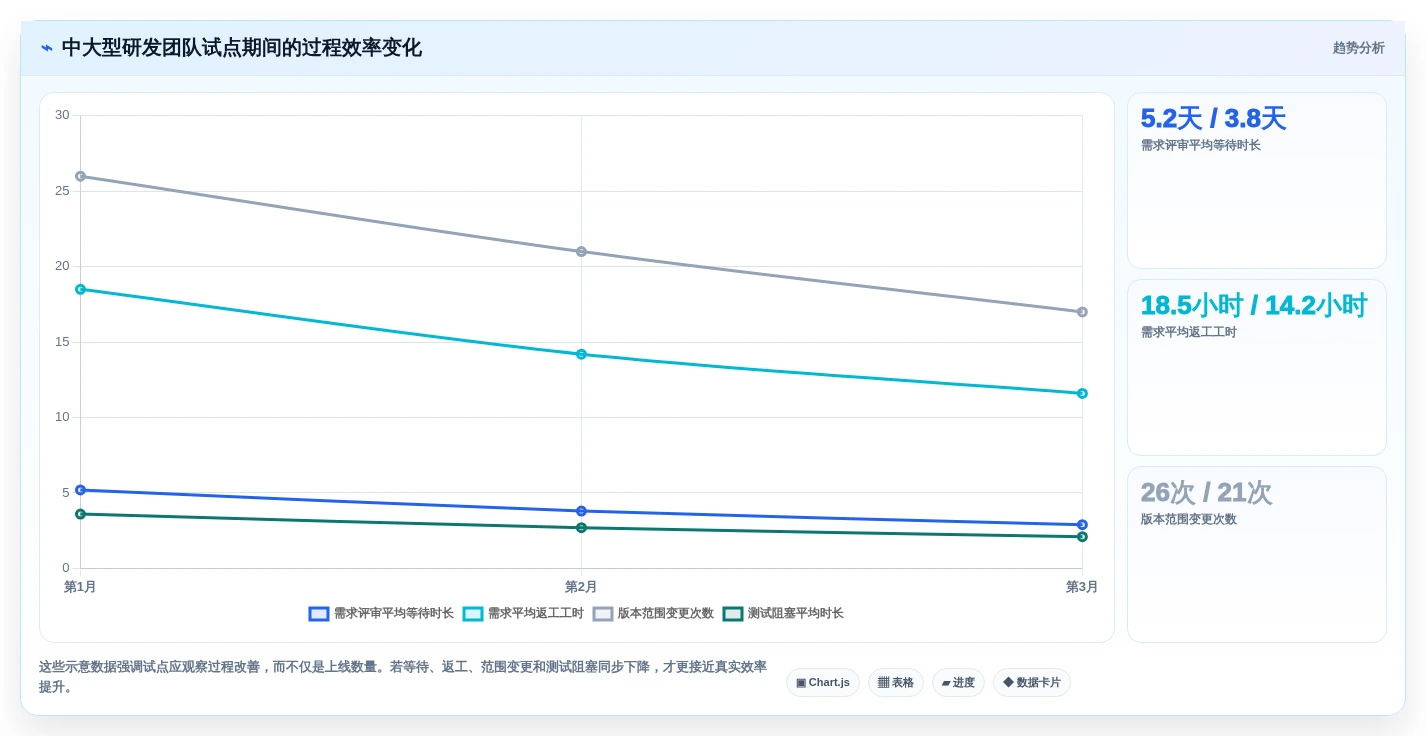Click the lightning icon beside the chart title
The image size is (1426, 736).
coord(47,48)
